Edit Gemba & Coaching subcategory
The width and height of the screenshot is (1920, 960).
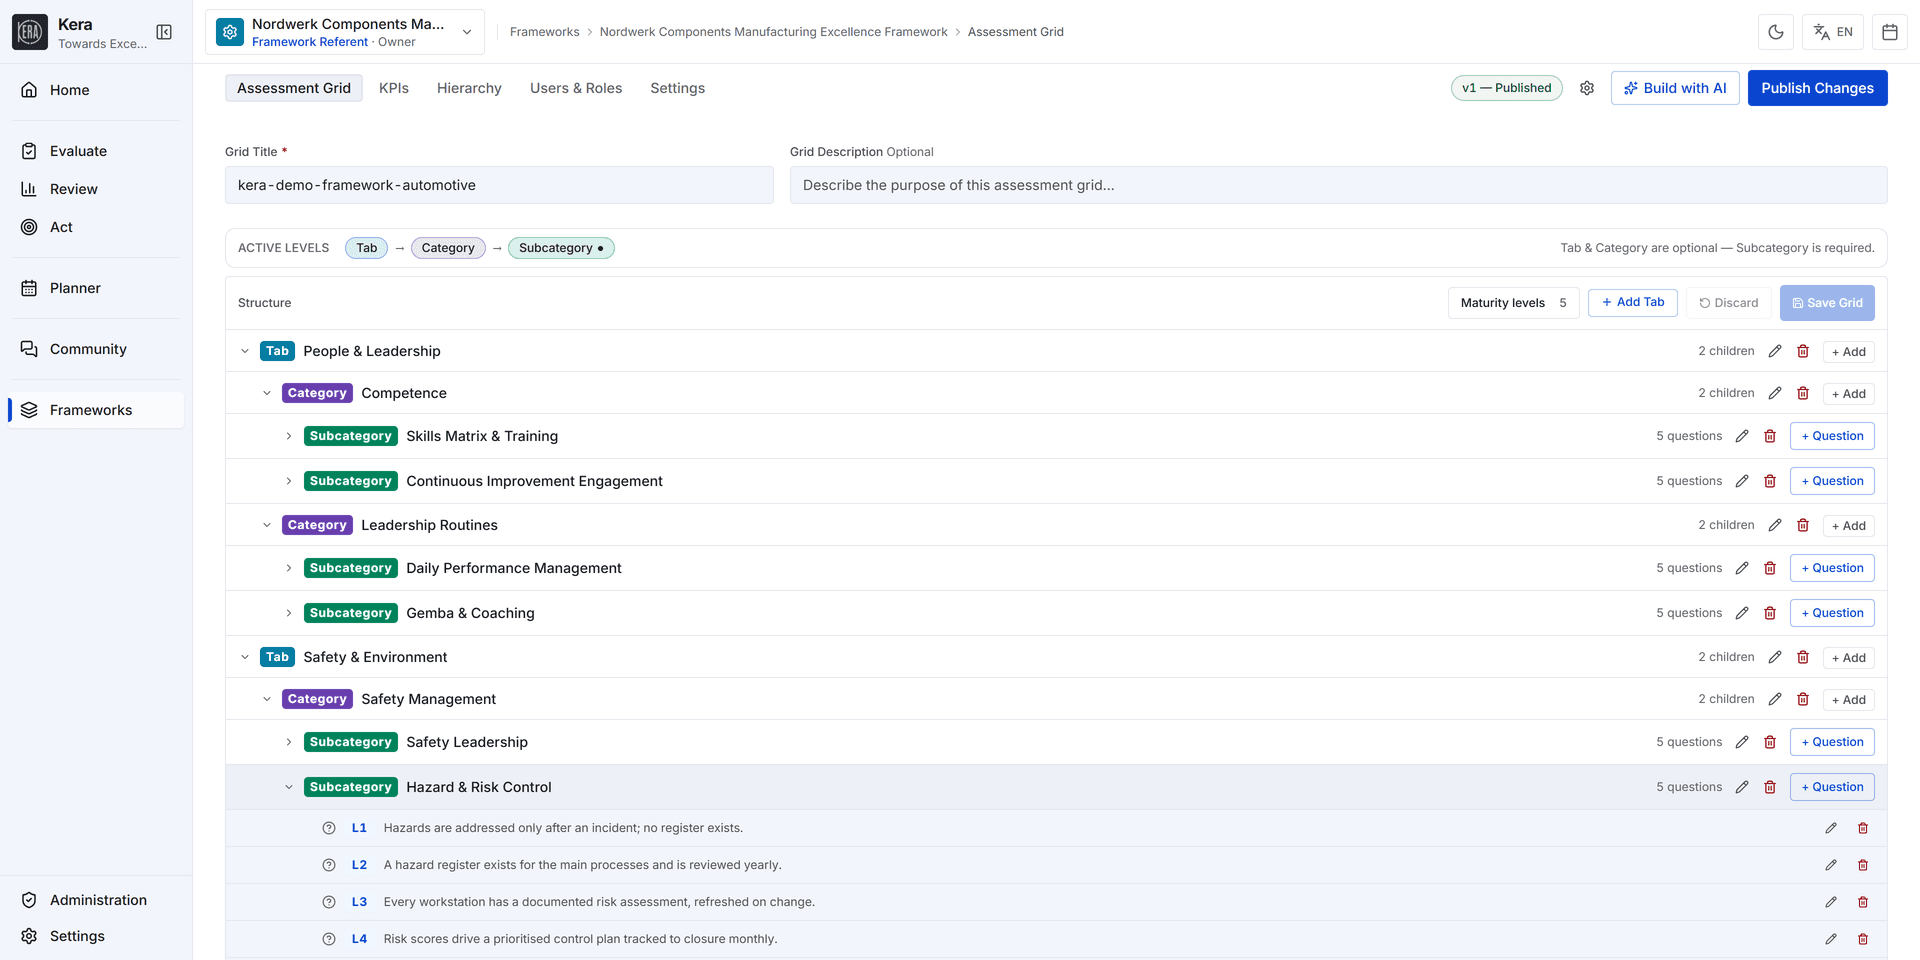(1742, 613)
